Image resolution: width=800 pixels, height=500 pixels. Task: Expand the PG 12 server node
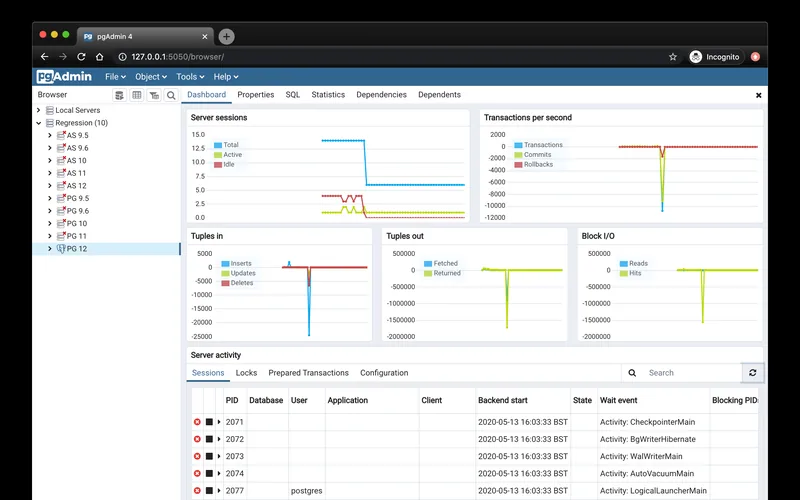(49, 248)
